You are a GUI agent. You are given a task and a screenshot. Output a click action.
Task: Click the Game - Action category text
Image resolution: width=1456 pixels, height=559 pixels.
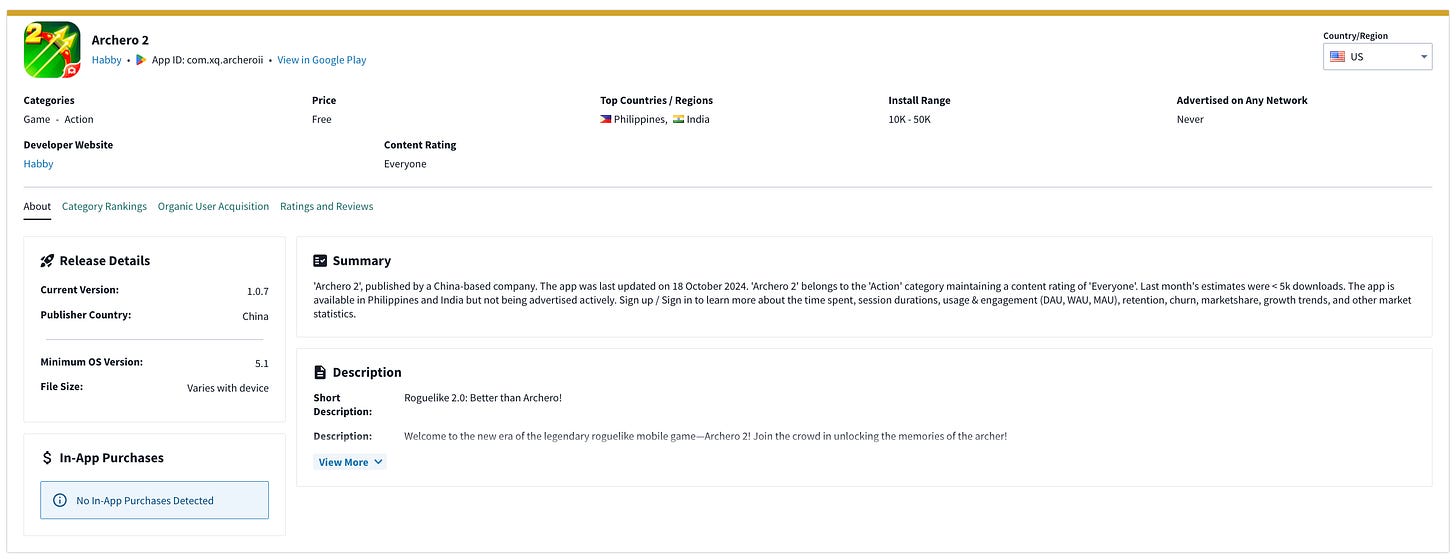point(59,119)
